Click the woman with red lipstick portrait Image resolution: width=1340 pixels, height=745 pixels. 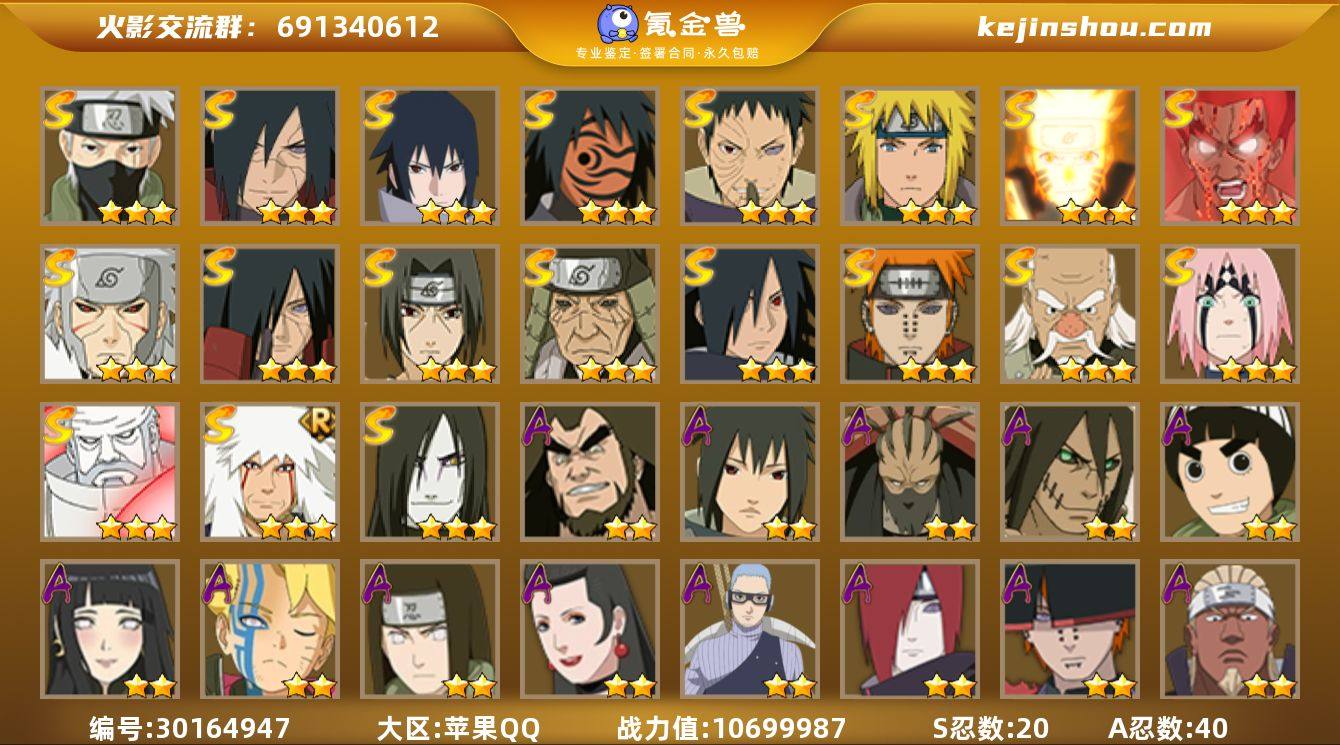pos(590,629)
